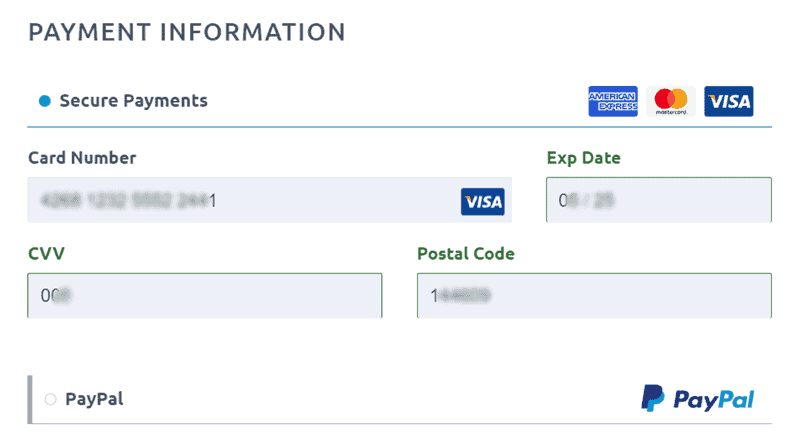Click the Exp Date label
Image resolution: width=800 pixels, height=448 pixels.
point(584,157)
